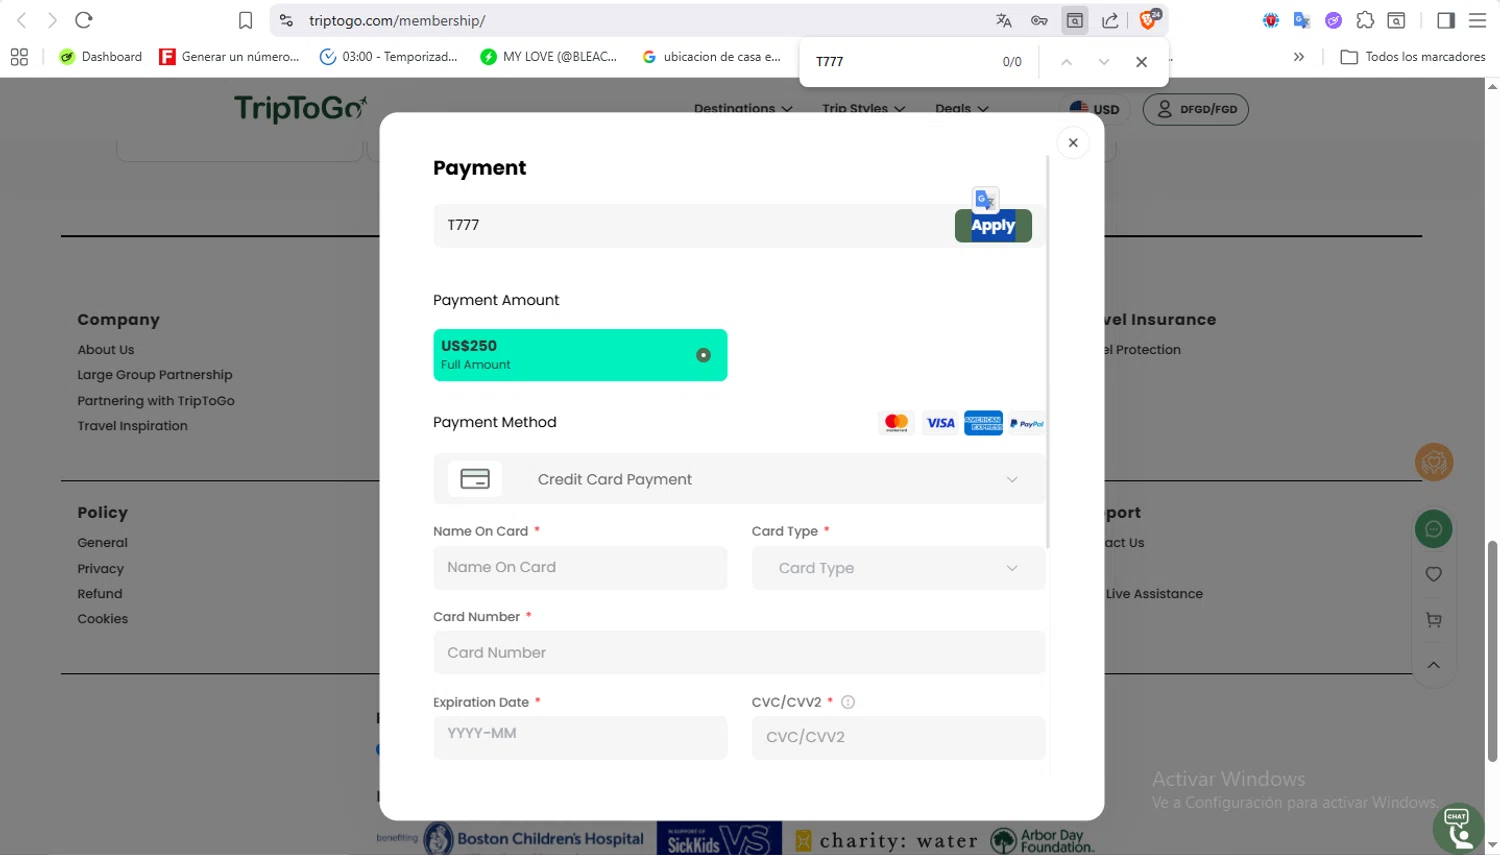Expand the Deals menu
This screenshot has width=1500, height=855.
(961, 108)
